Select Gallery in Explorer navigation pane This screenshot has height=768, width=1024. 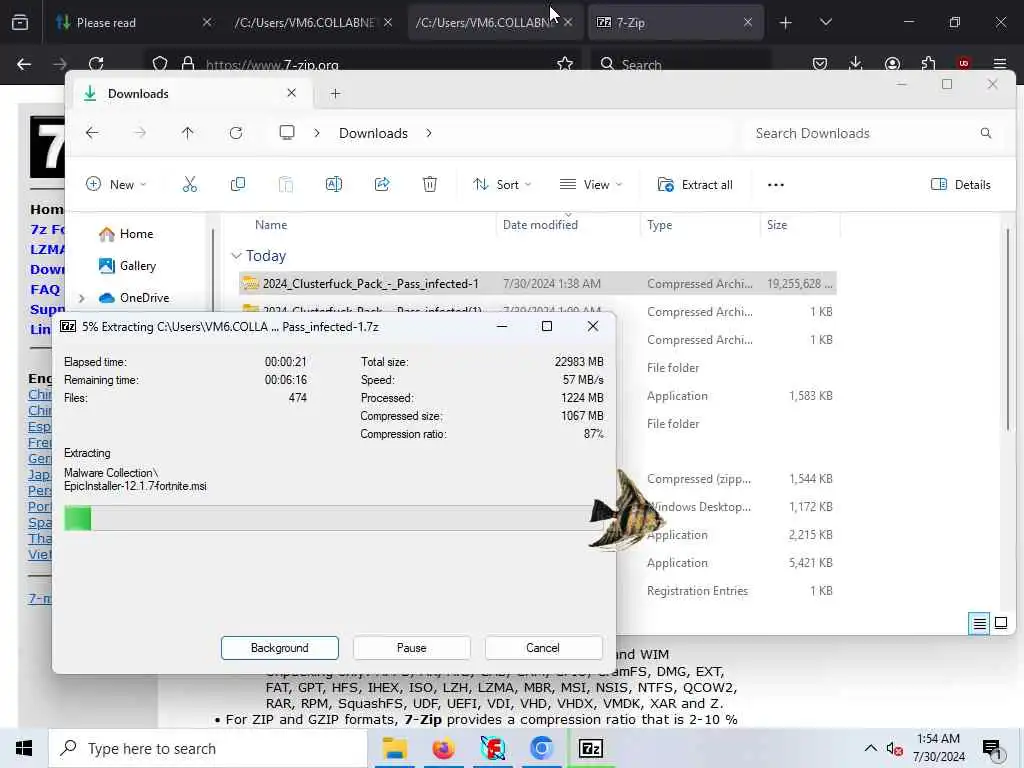127,266
